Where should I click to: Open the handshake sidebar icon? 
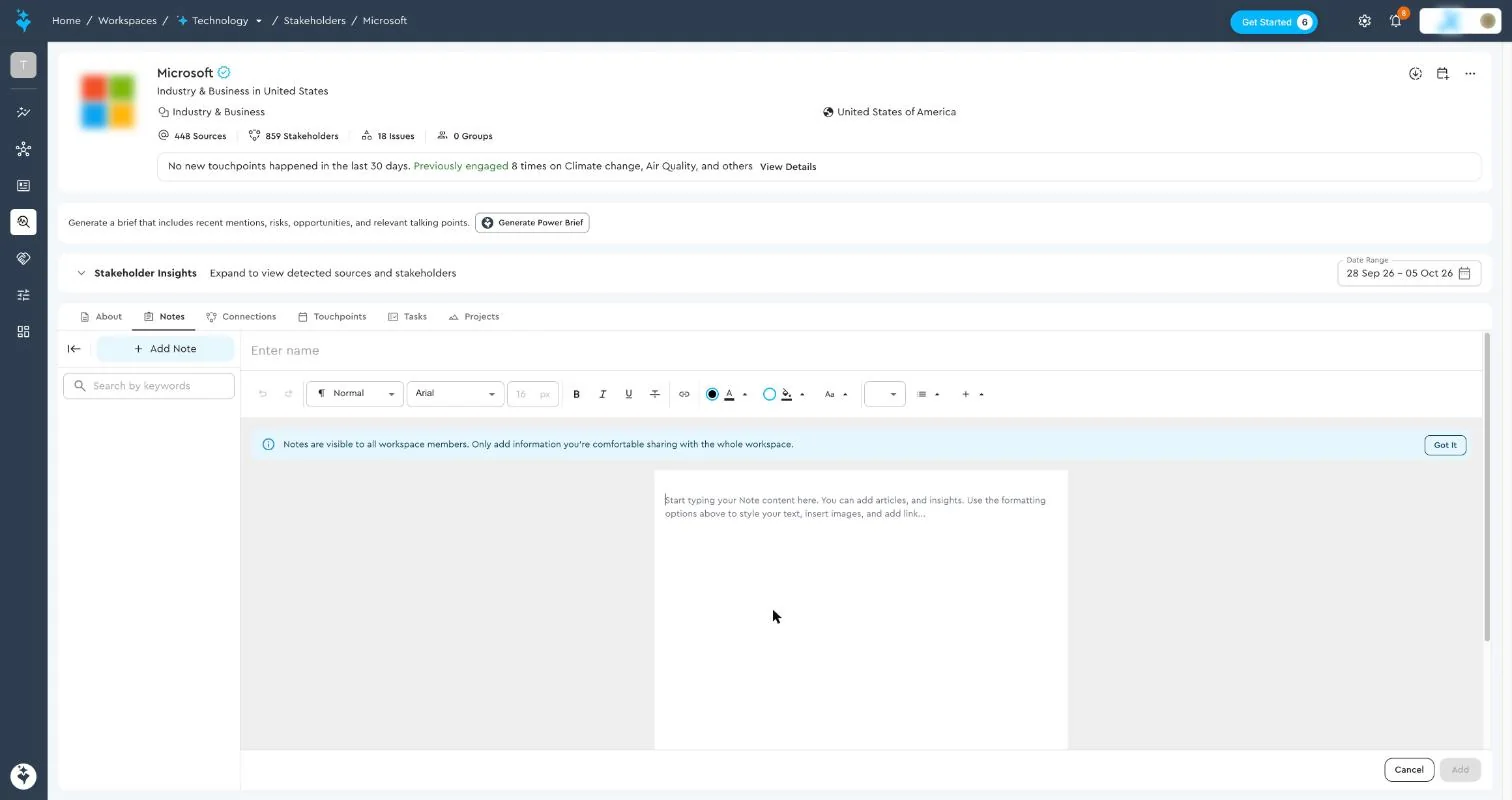[23, 258]
